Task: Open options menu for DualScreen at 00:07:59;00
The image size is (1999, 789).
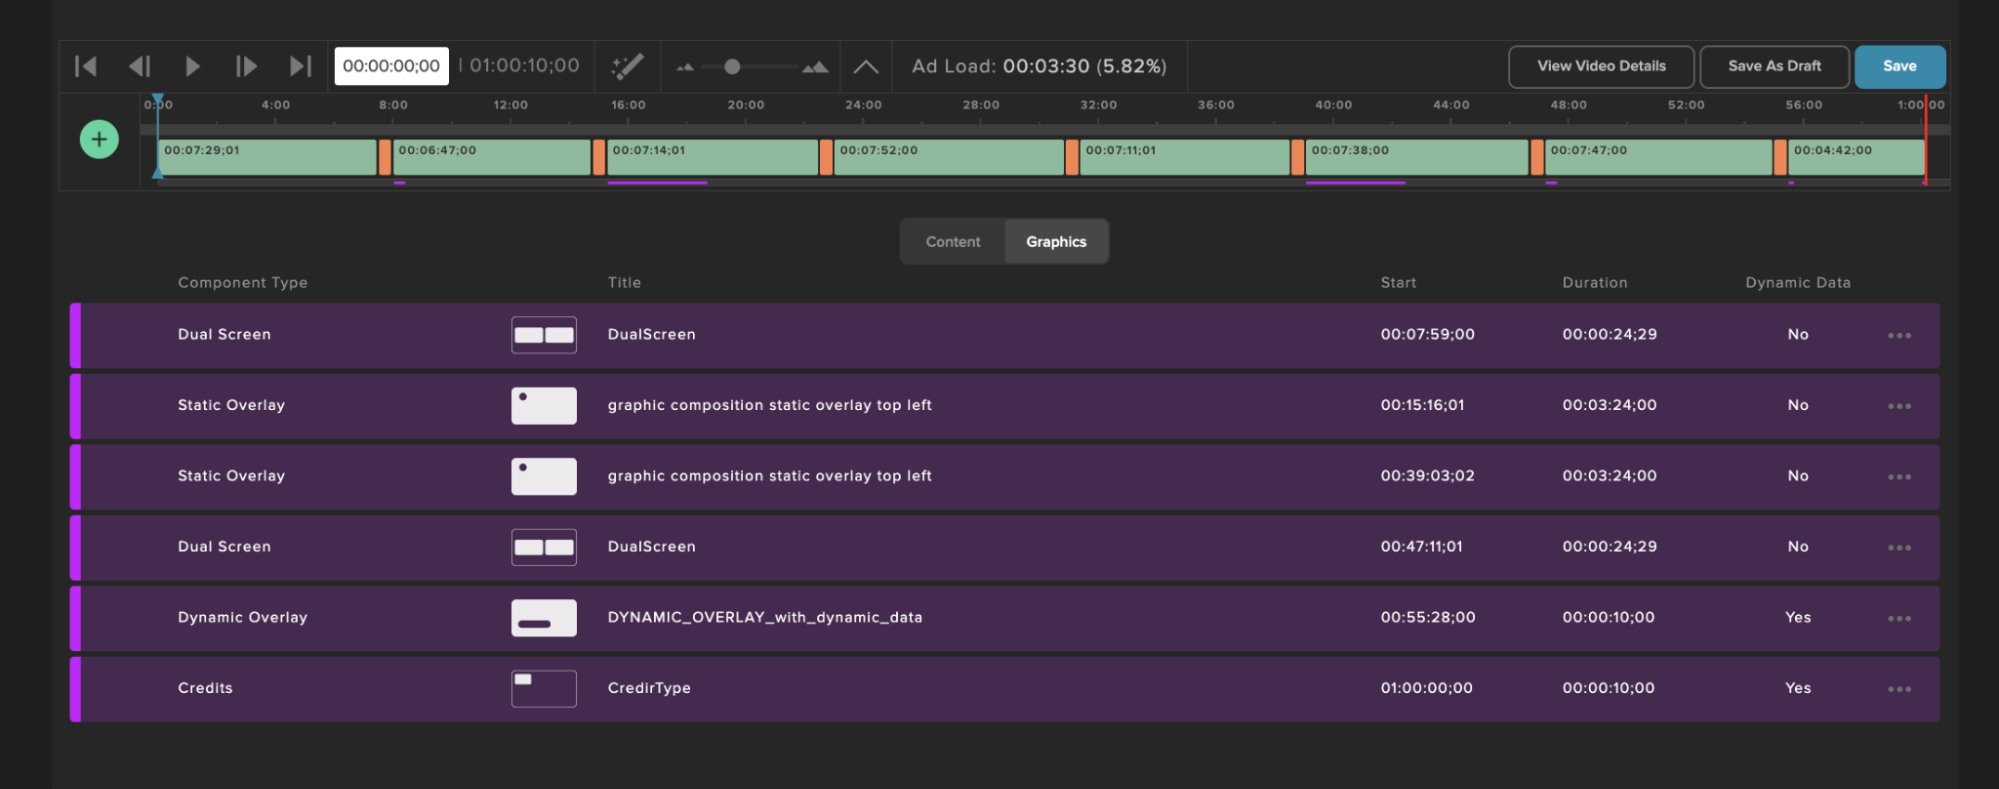Action: point(1899,336)
